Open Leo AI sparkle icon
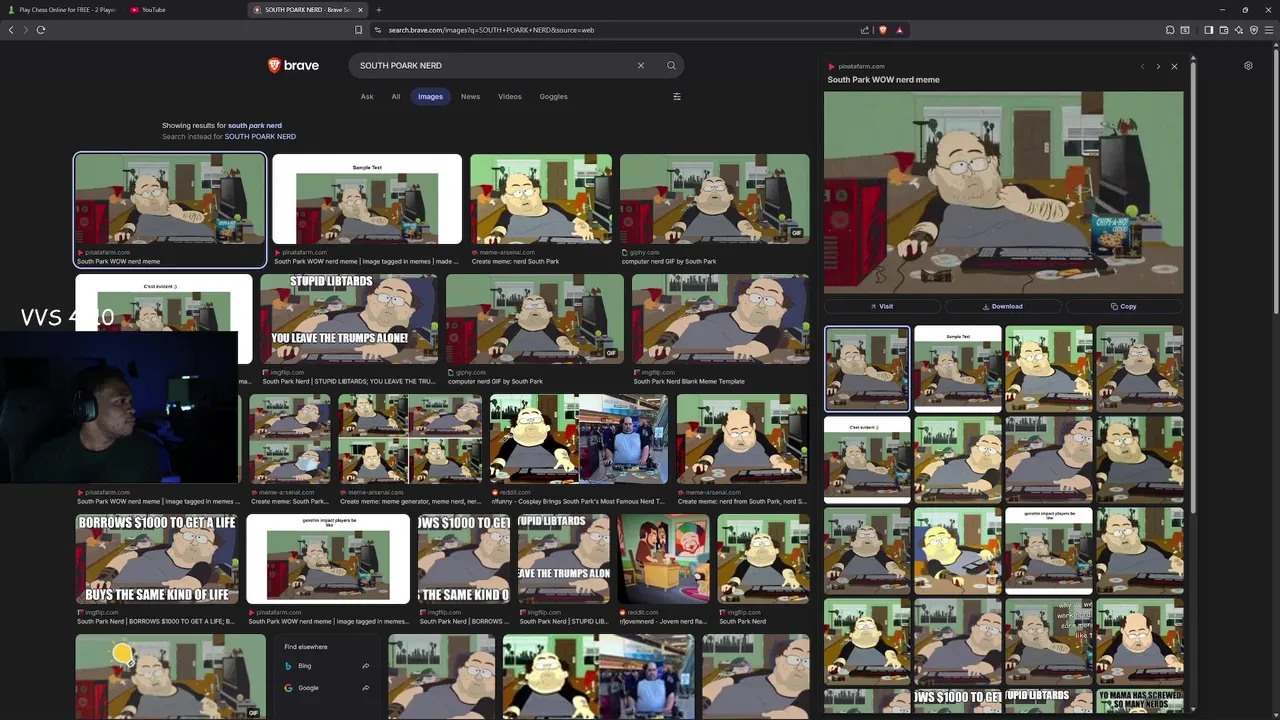 pos(1238,30)
